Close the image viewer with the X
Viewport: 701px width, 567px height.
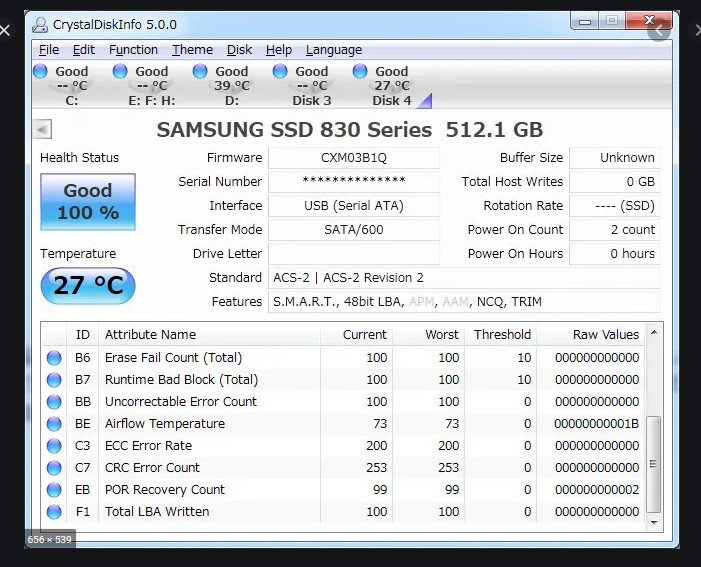tap(5, 30)
